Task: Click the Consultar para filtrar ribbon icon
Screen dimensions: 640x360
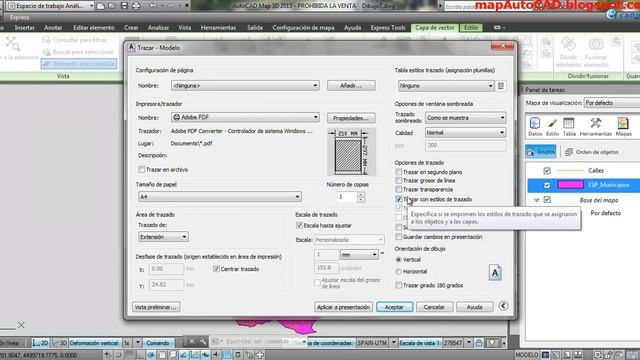Action: (x=75, y=40)
